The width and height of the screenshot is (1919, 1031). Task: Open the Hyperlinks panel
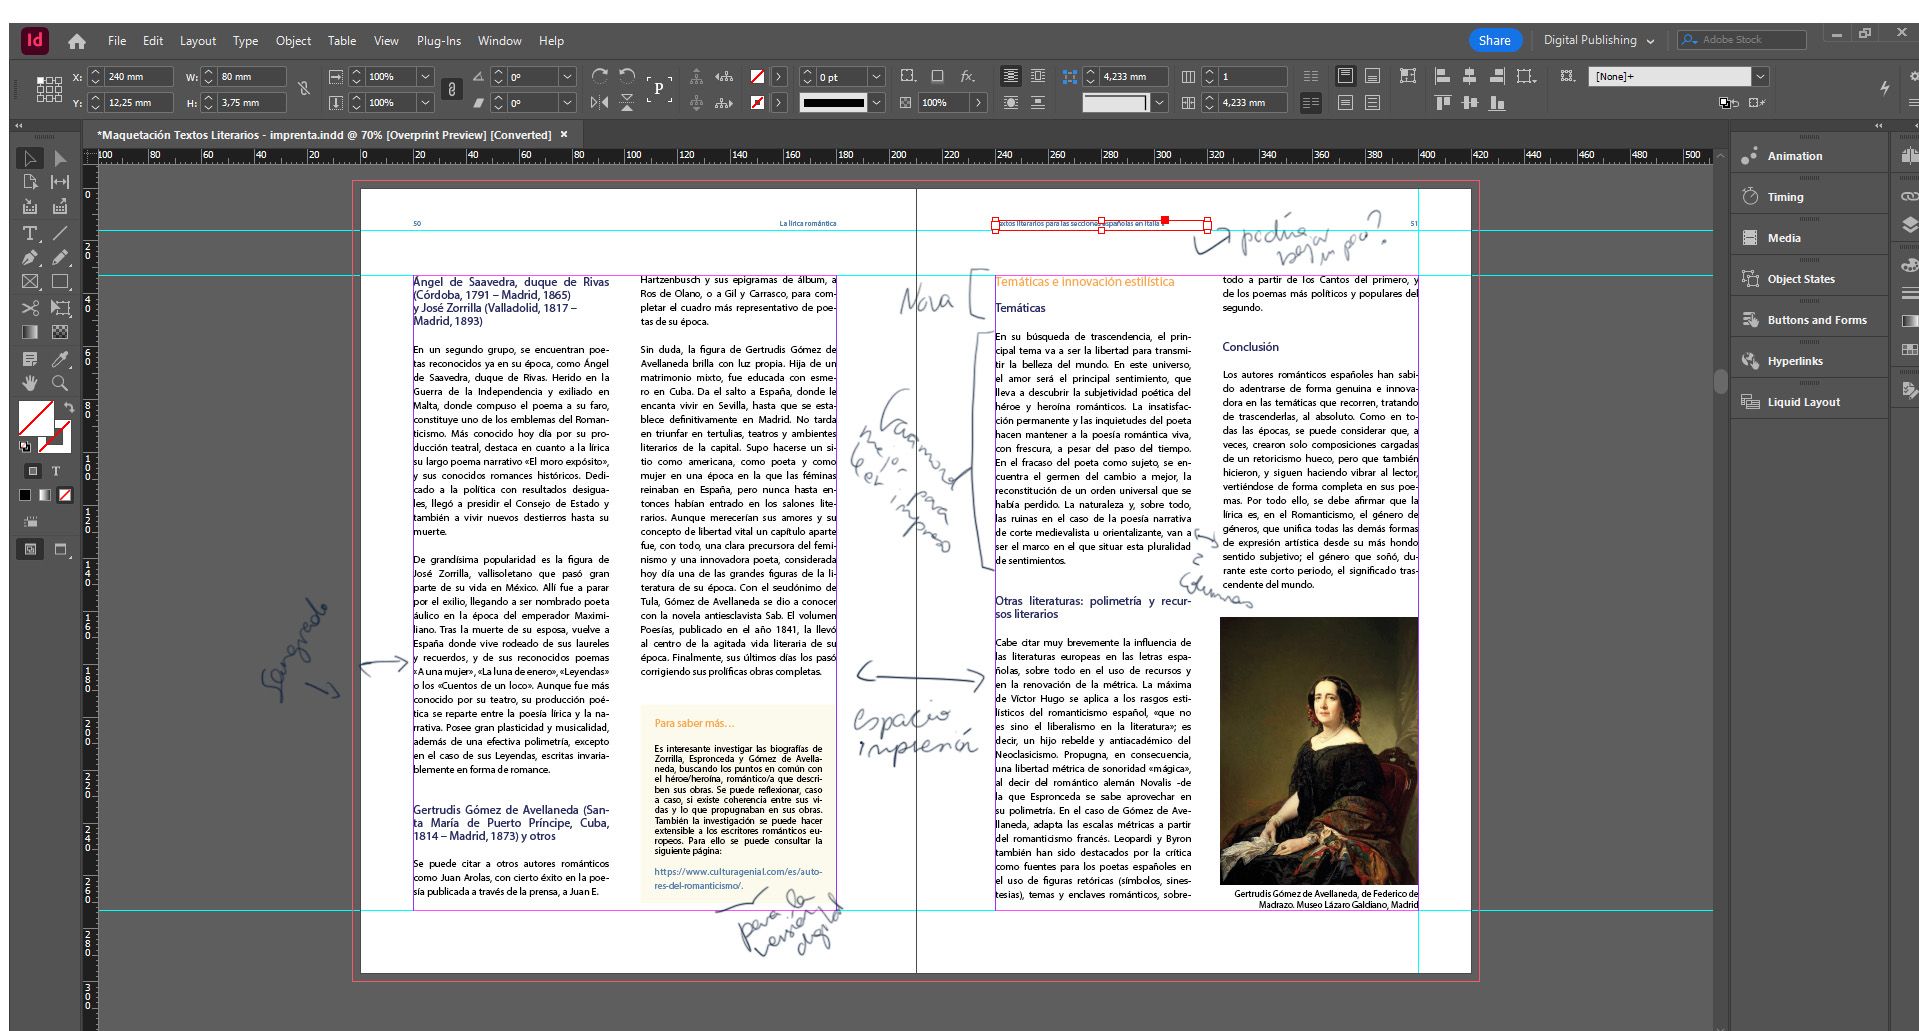(x=1794, y=361)
